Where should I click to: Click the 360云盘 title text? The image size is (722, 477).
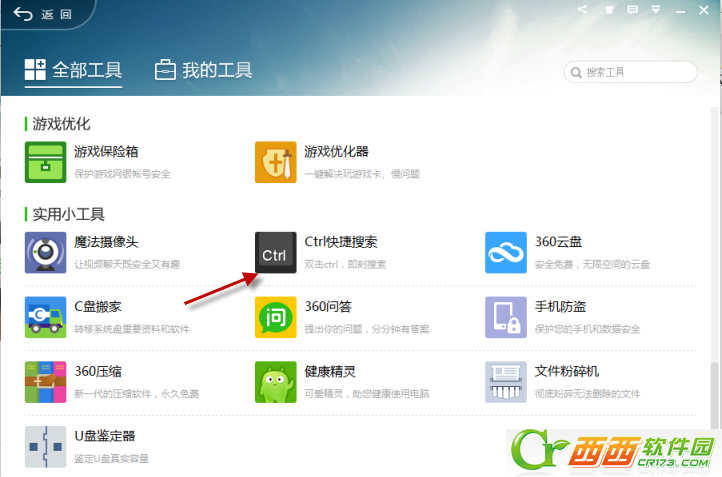pyautogui.click(x=558, y=242)
